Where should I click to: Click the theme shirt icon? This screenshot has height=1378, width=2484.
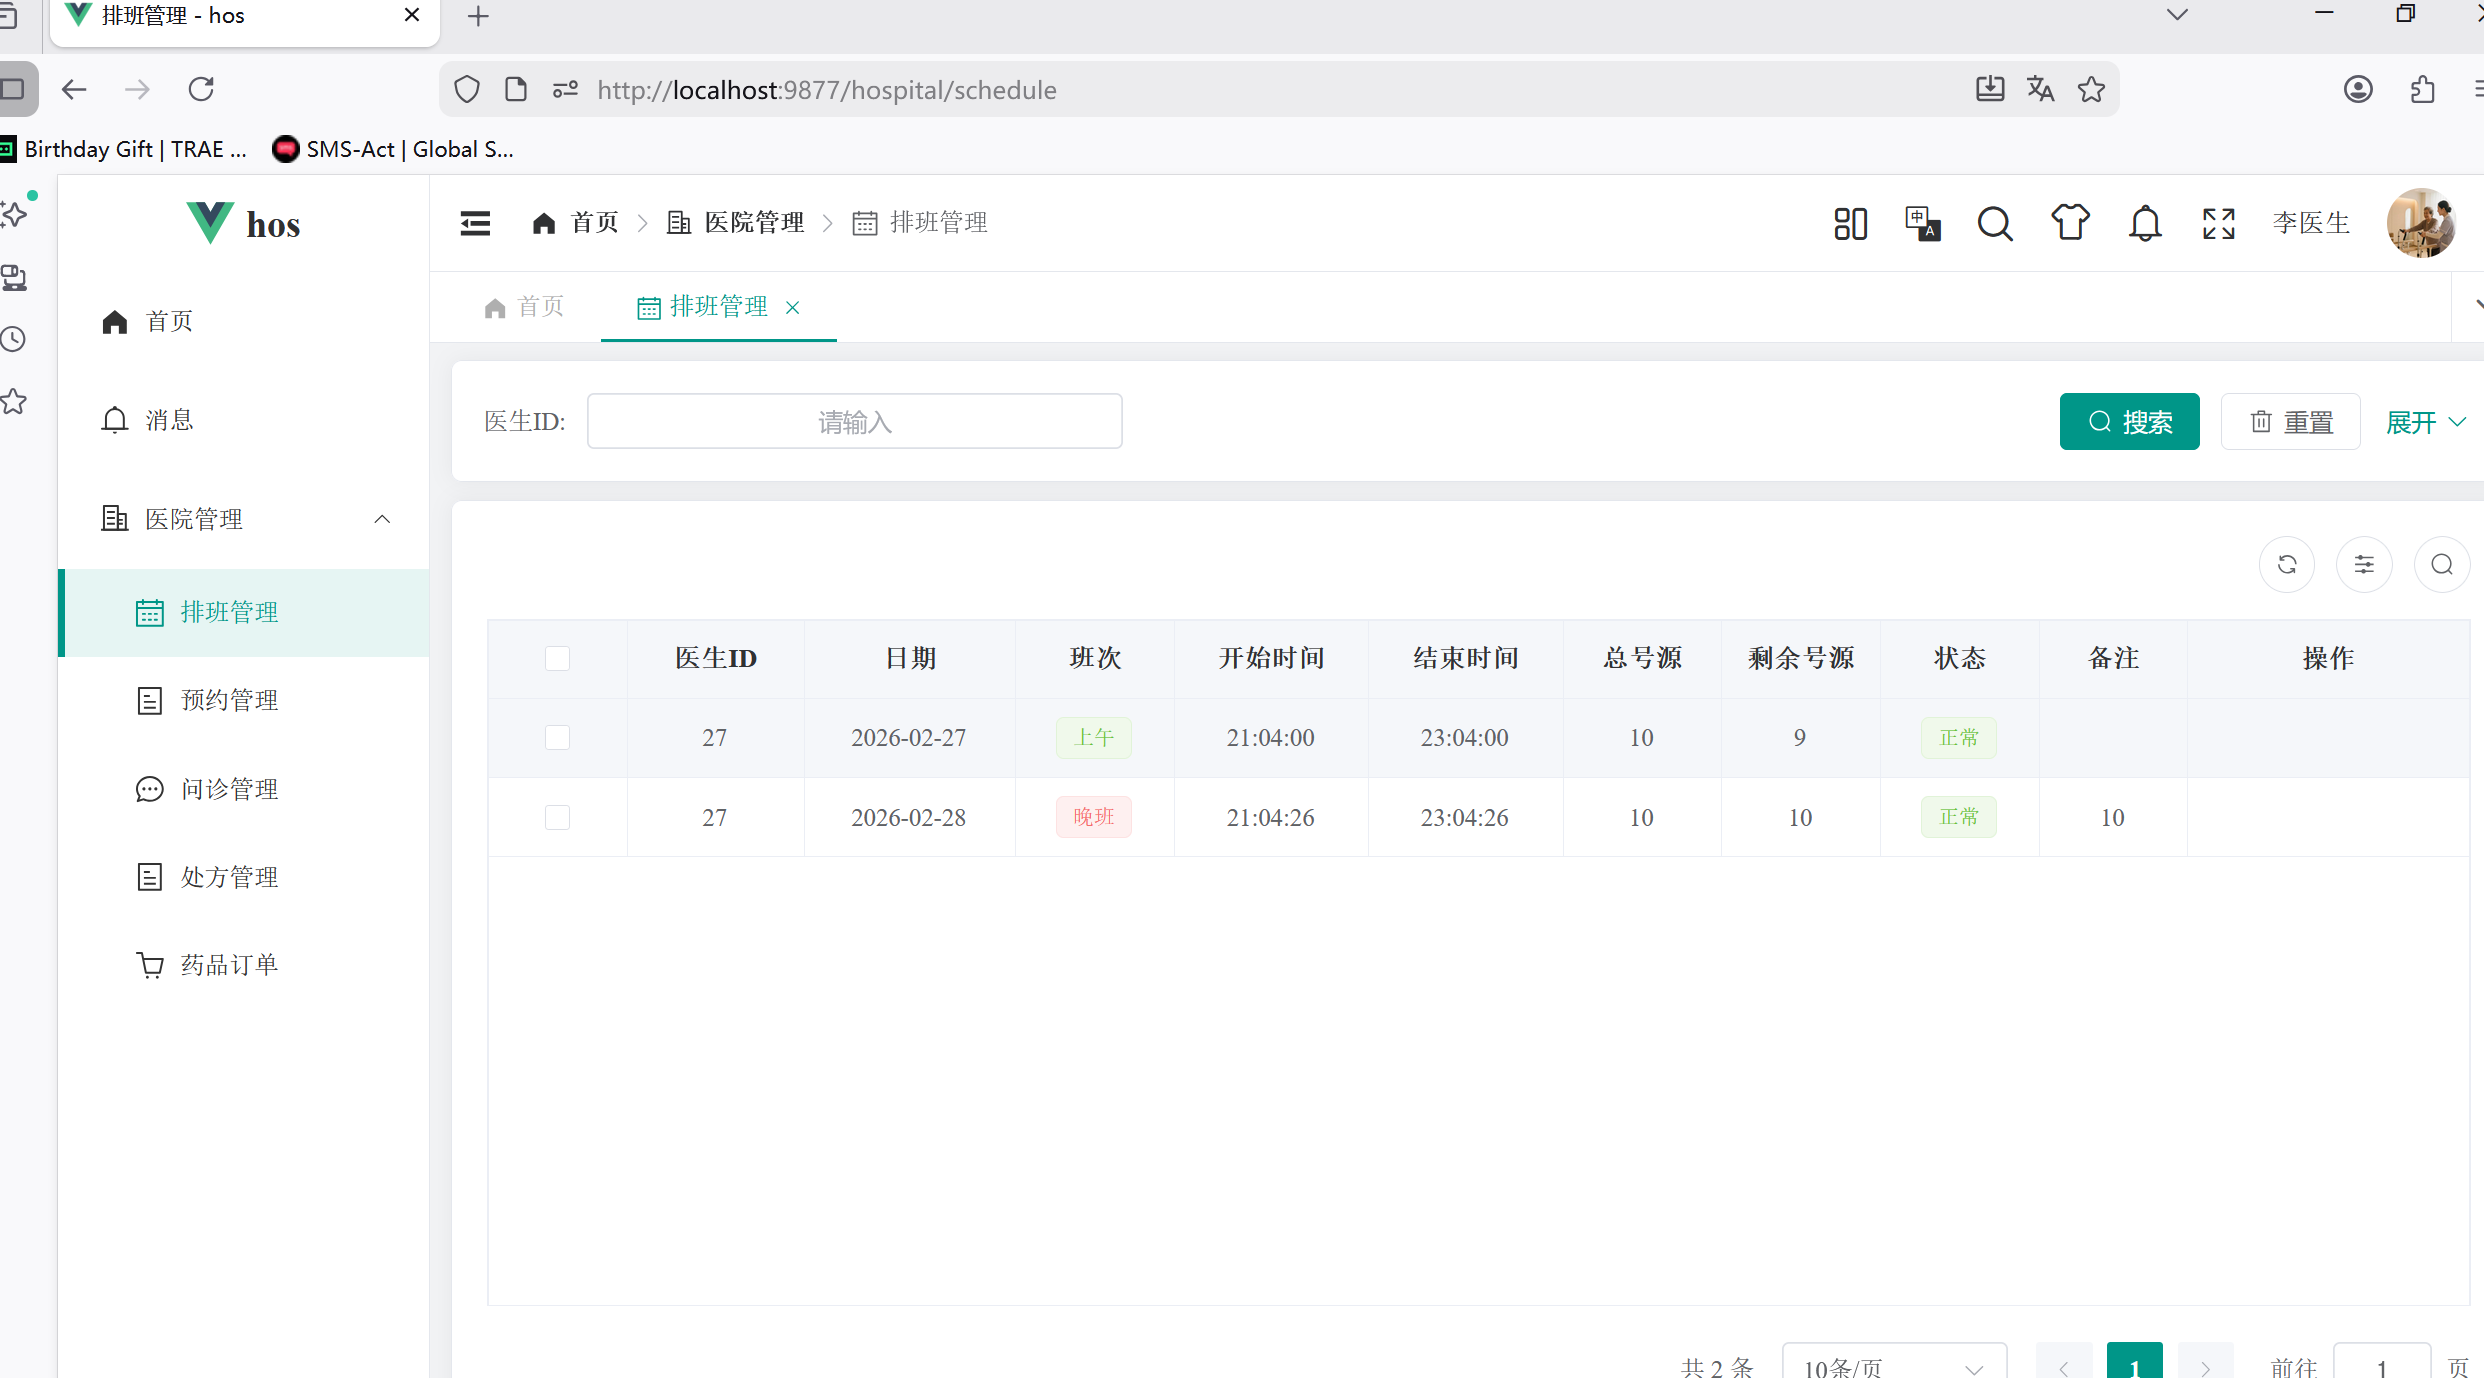pos(2070,222)
